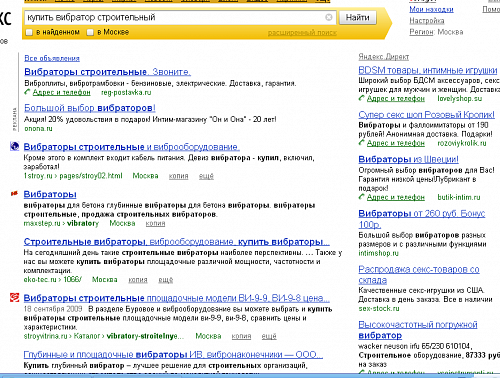
Task: Open 'Адрес и телефон' for rozoviykrolik.ru
Action: click(x=396, y=143)
